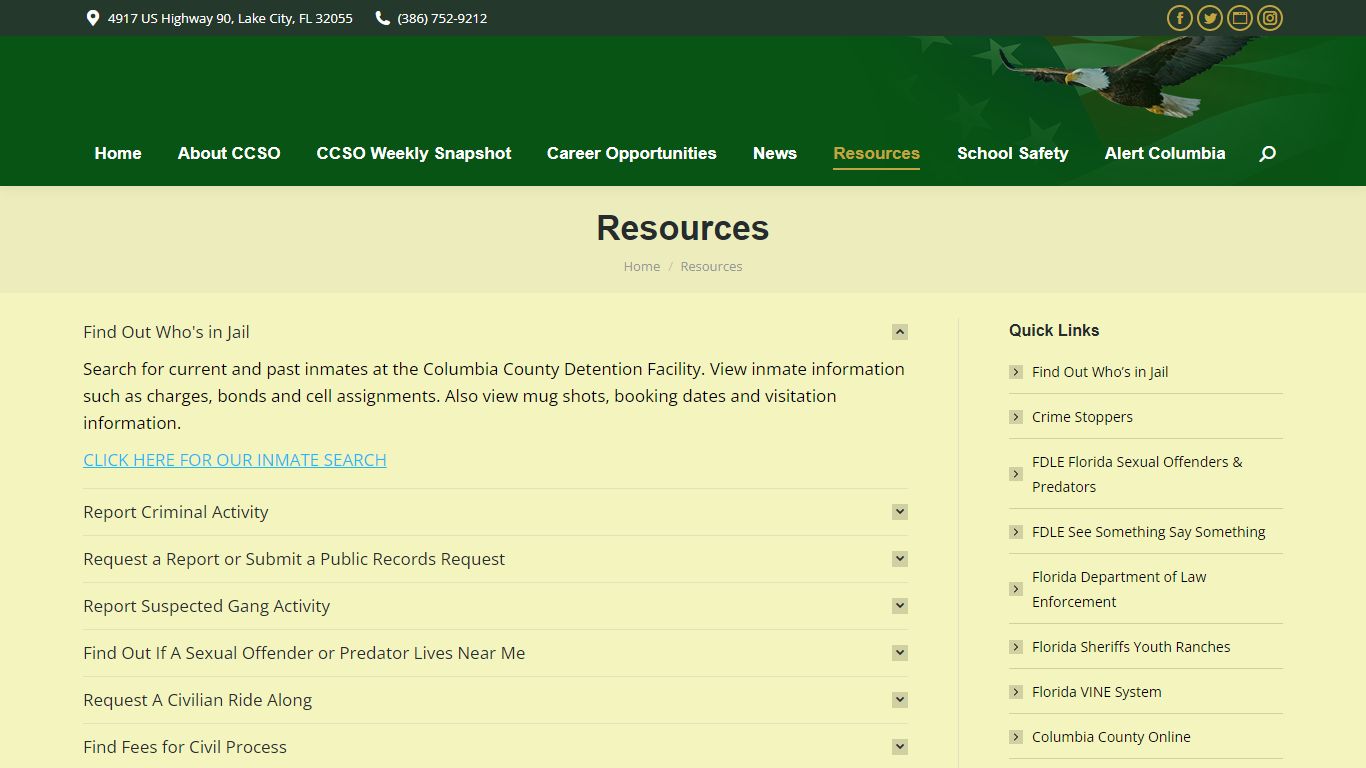This screenshot has width=1366, height=768.
Task: Expand the Request A Civilian Ride Along section
Action: [x=900, y=700]
